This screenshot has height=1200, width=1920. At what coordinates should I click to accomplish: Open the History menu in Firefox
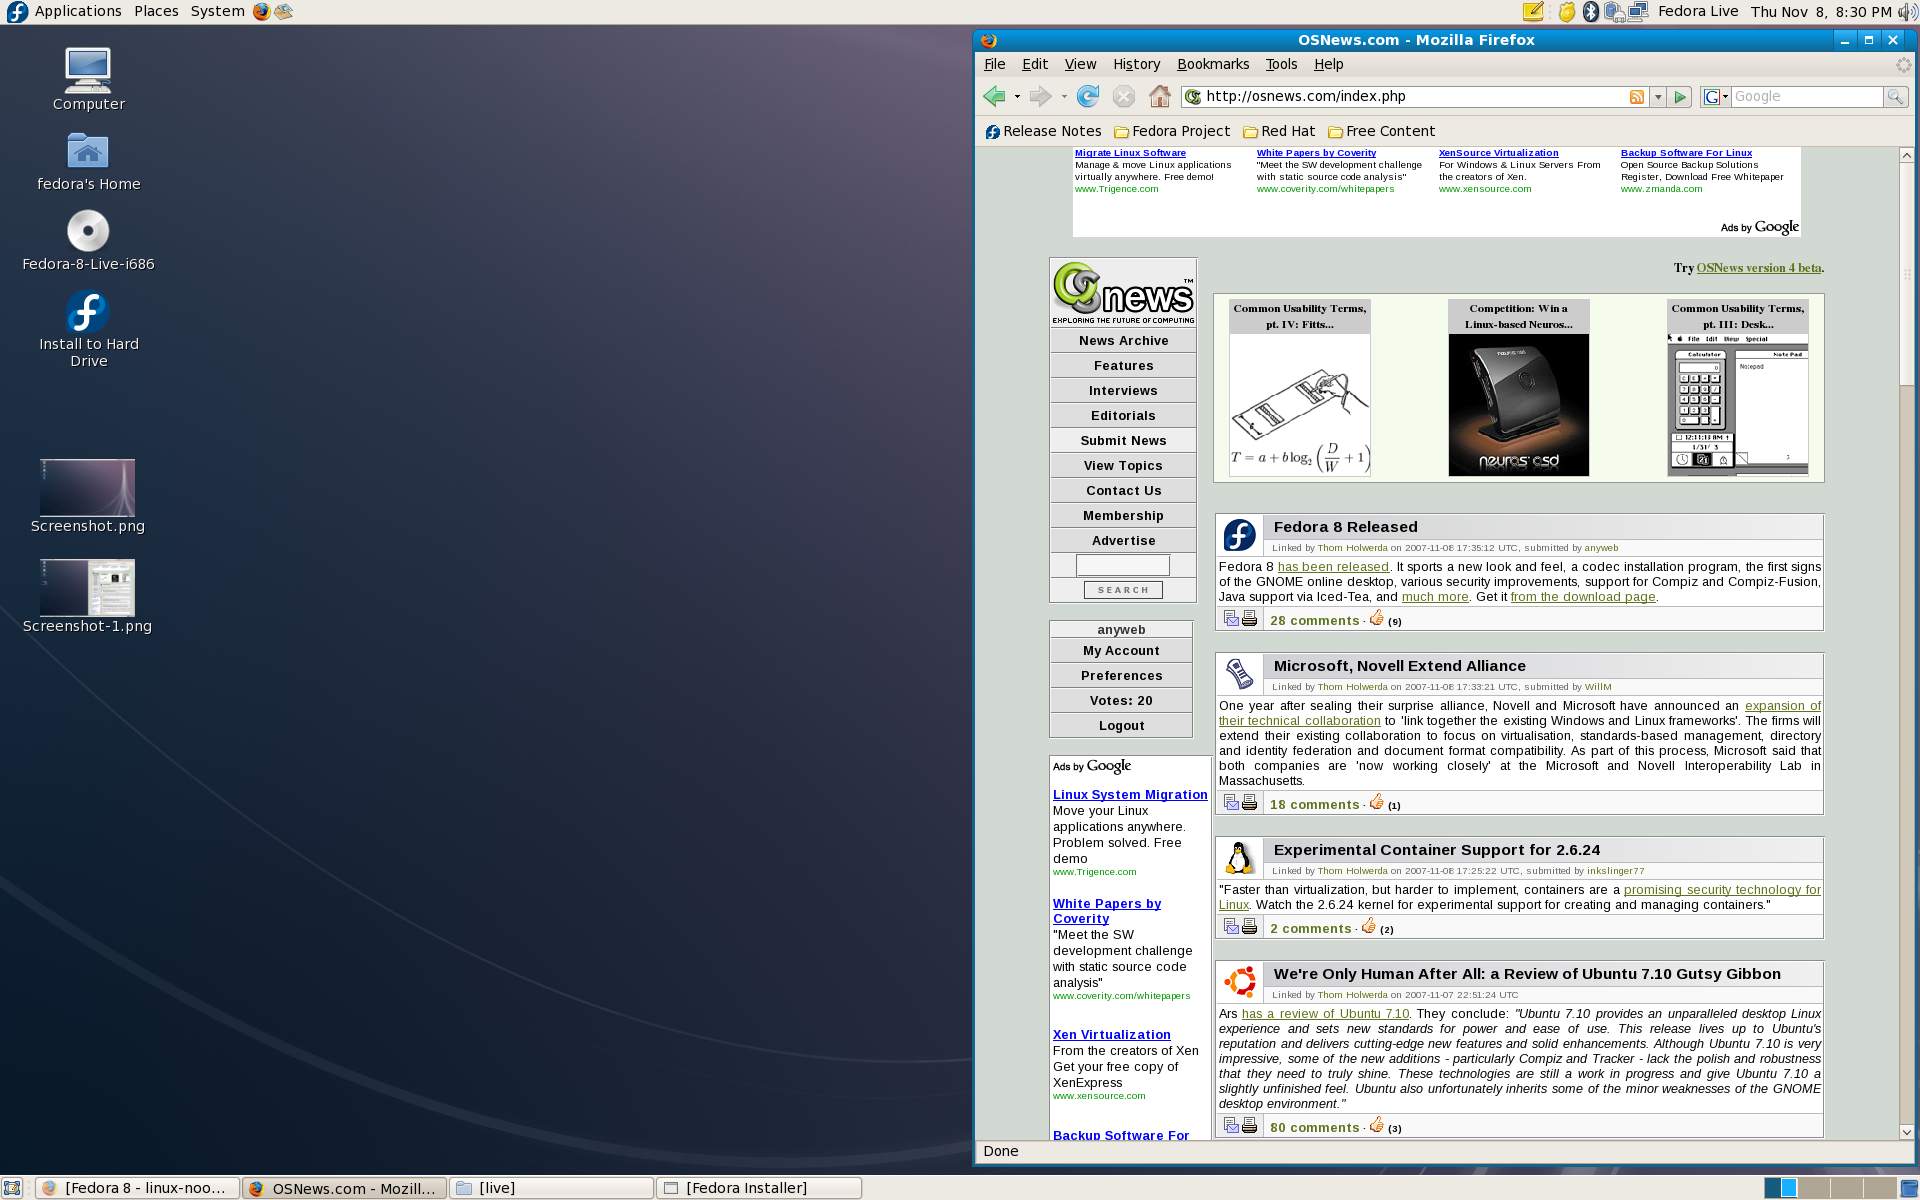click(x=1136, y=64)
